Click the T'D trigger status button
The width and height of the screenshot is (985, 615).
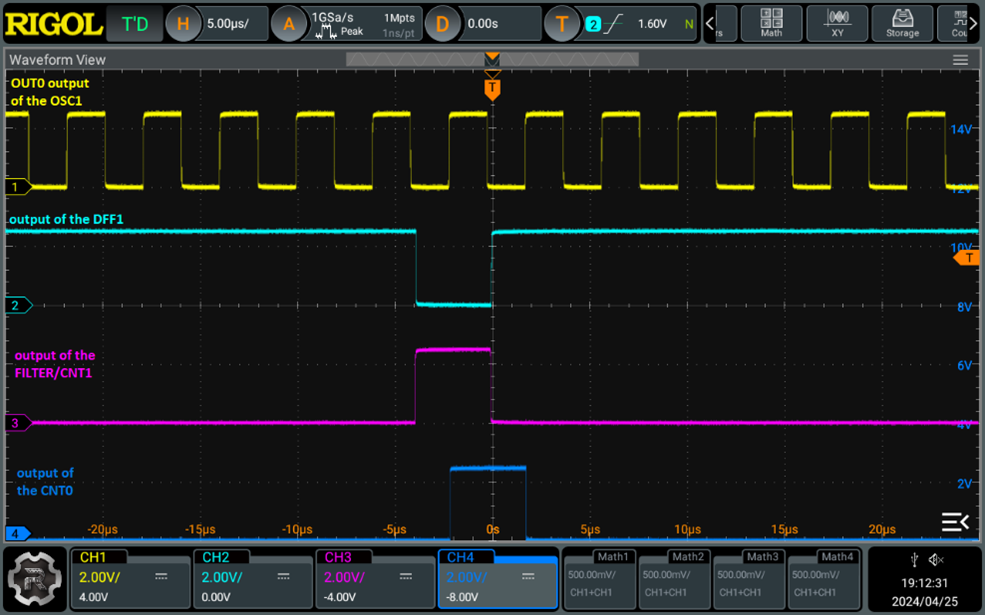click(x=134, y=23)
